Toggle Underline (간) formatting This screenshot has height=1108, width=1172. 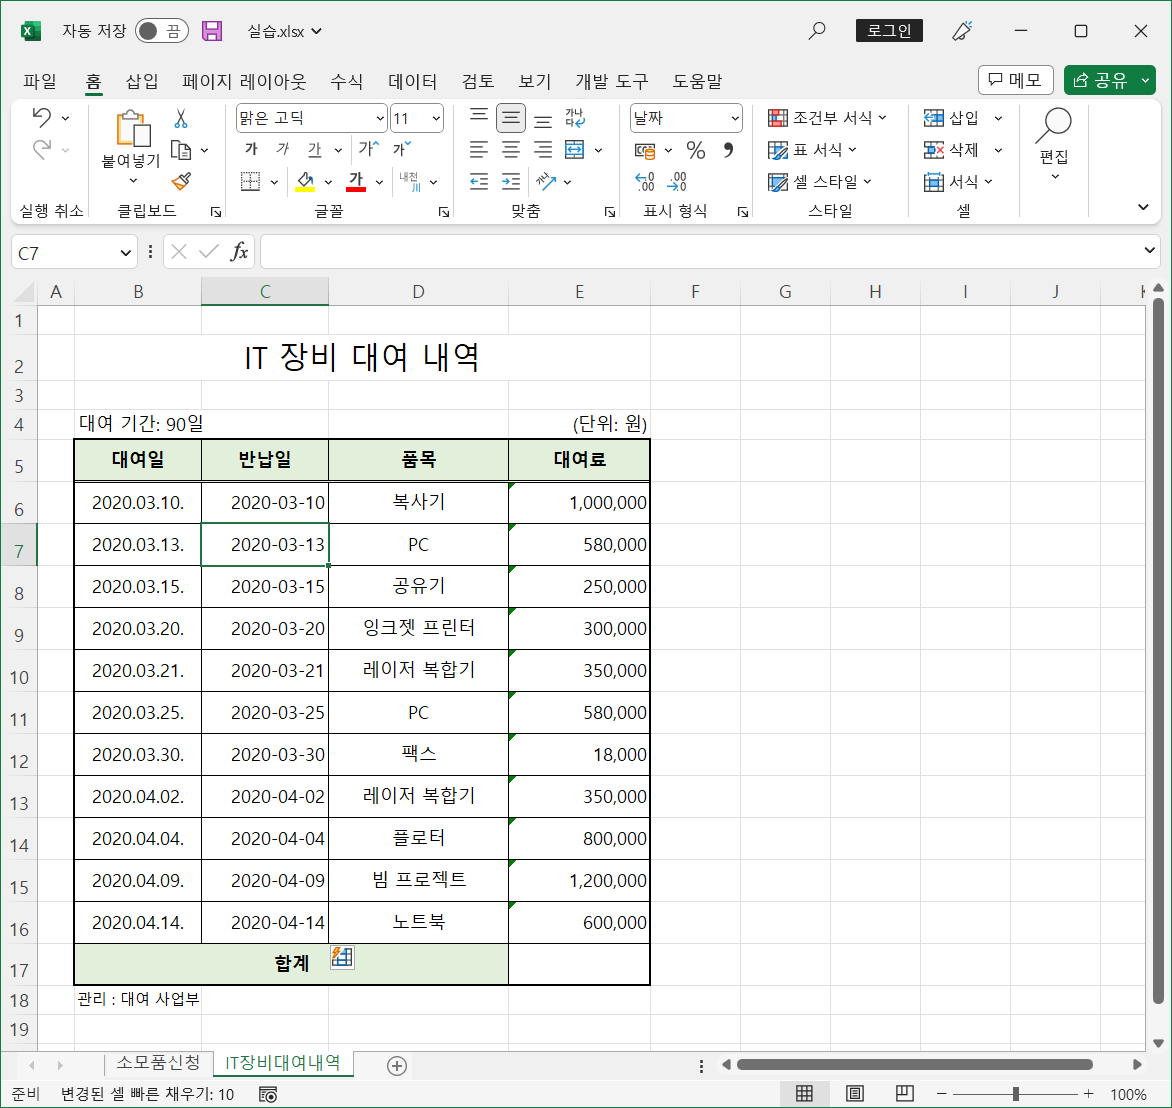tap(315, 150)
